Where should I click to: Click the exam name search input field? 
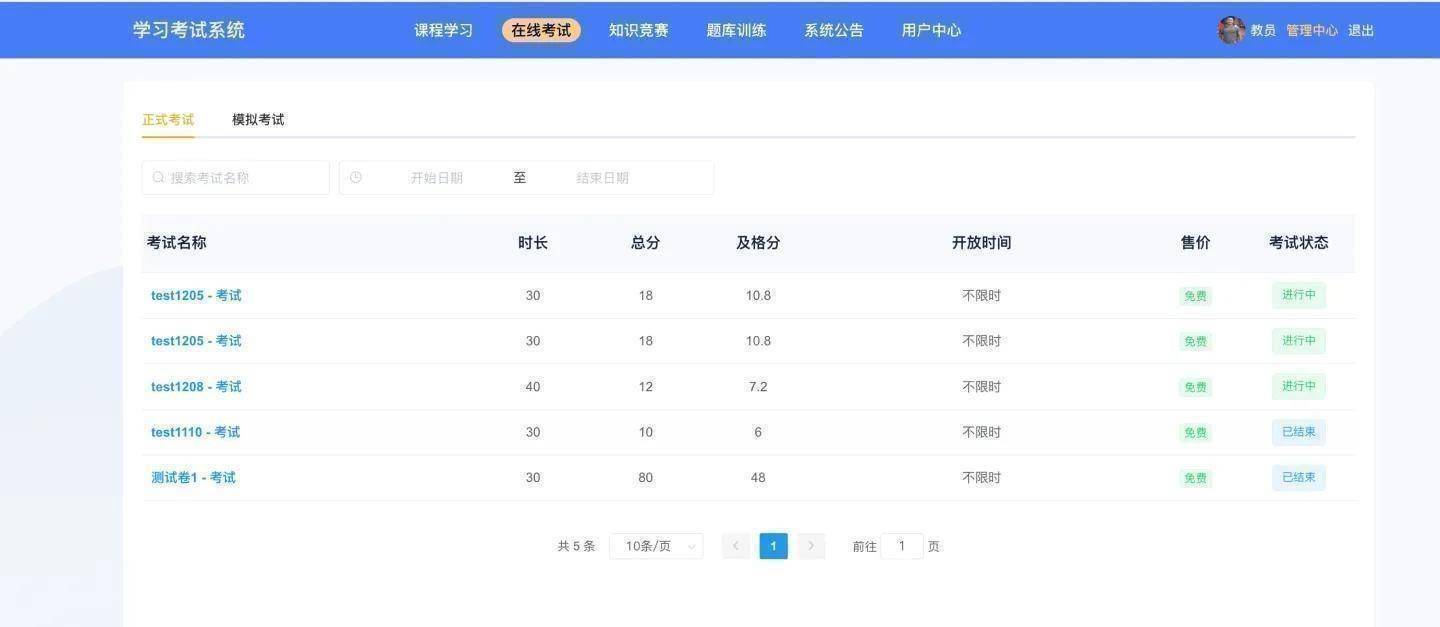pyautogui.click(x=240, y=177)
